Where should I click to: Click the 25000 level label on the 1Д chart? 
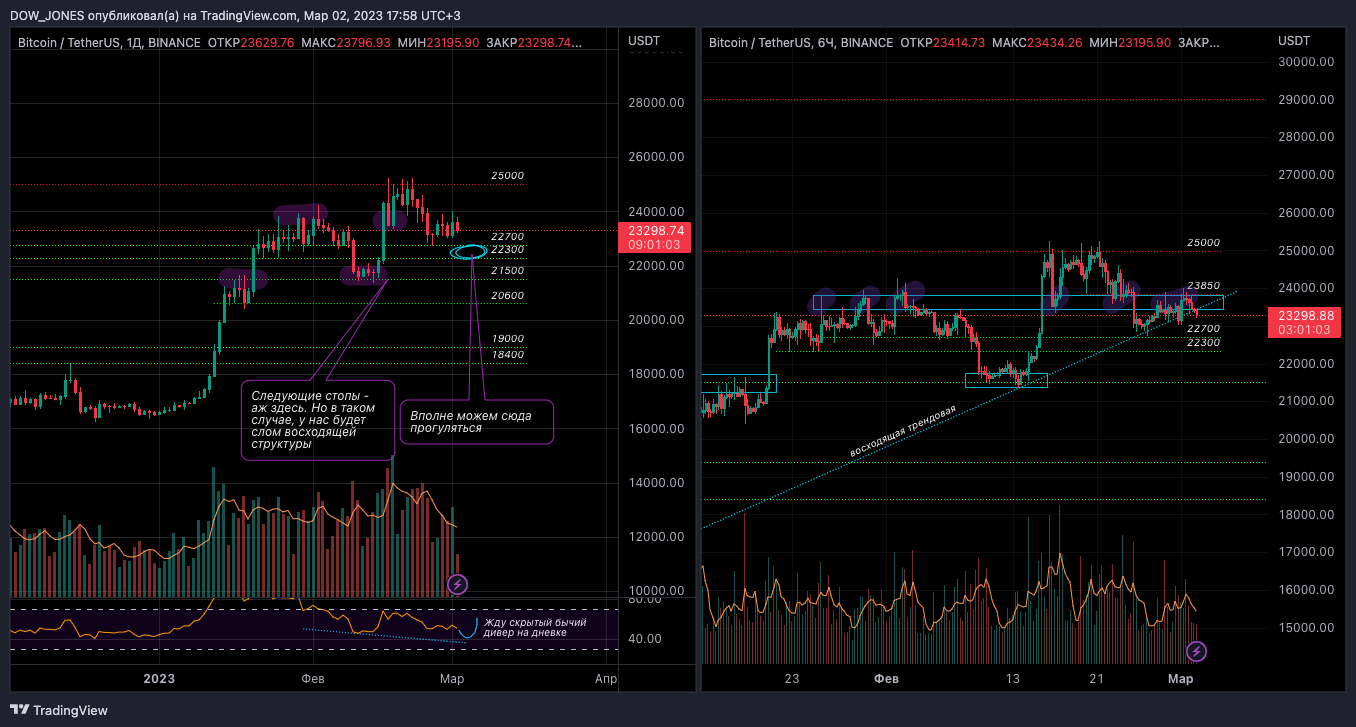[x=507, y=176]
